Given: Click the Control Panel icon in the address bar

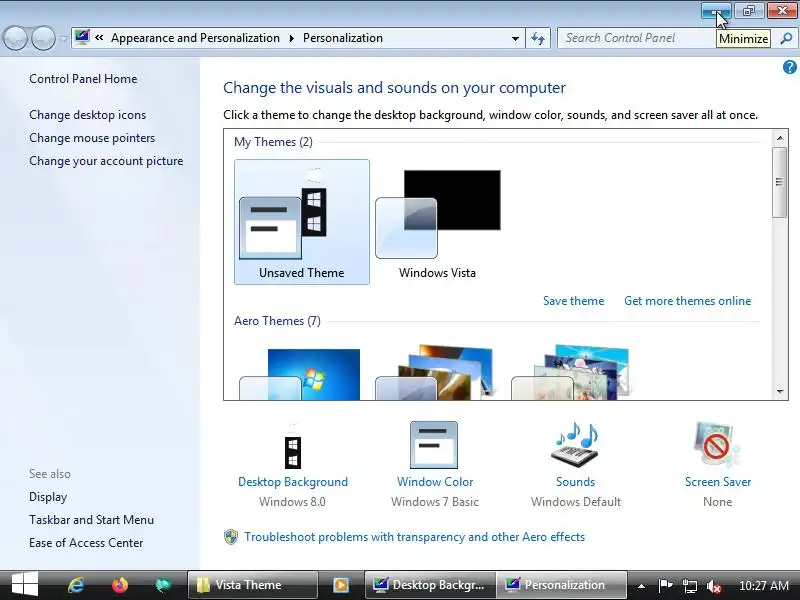Looking at the screenshot, I should (82, 38).
